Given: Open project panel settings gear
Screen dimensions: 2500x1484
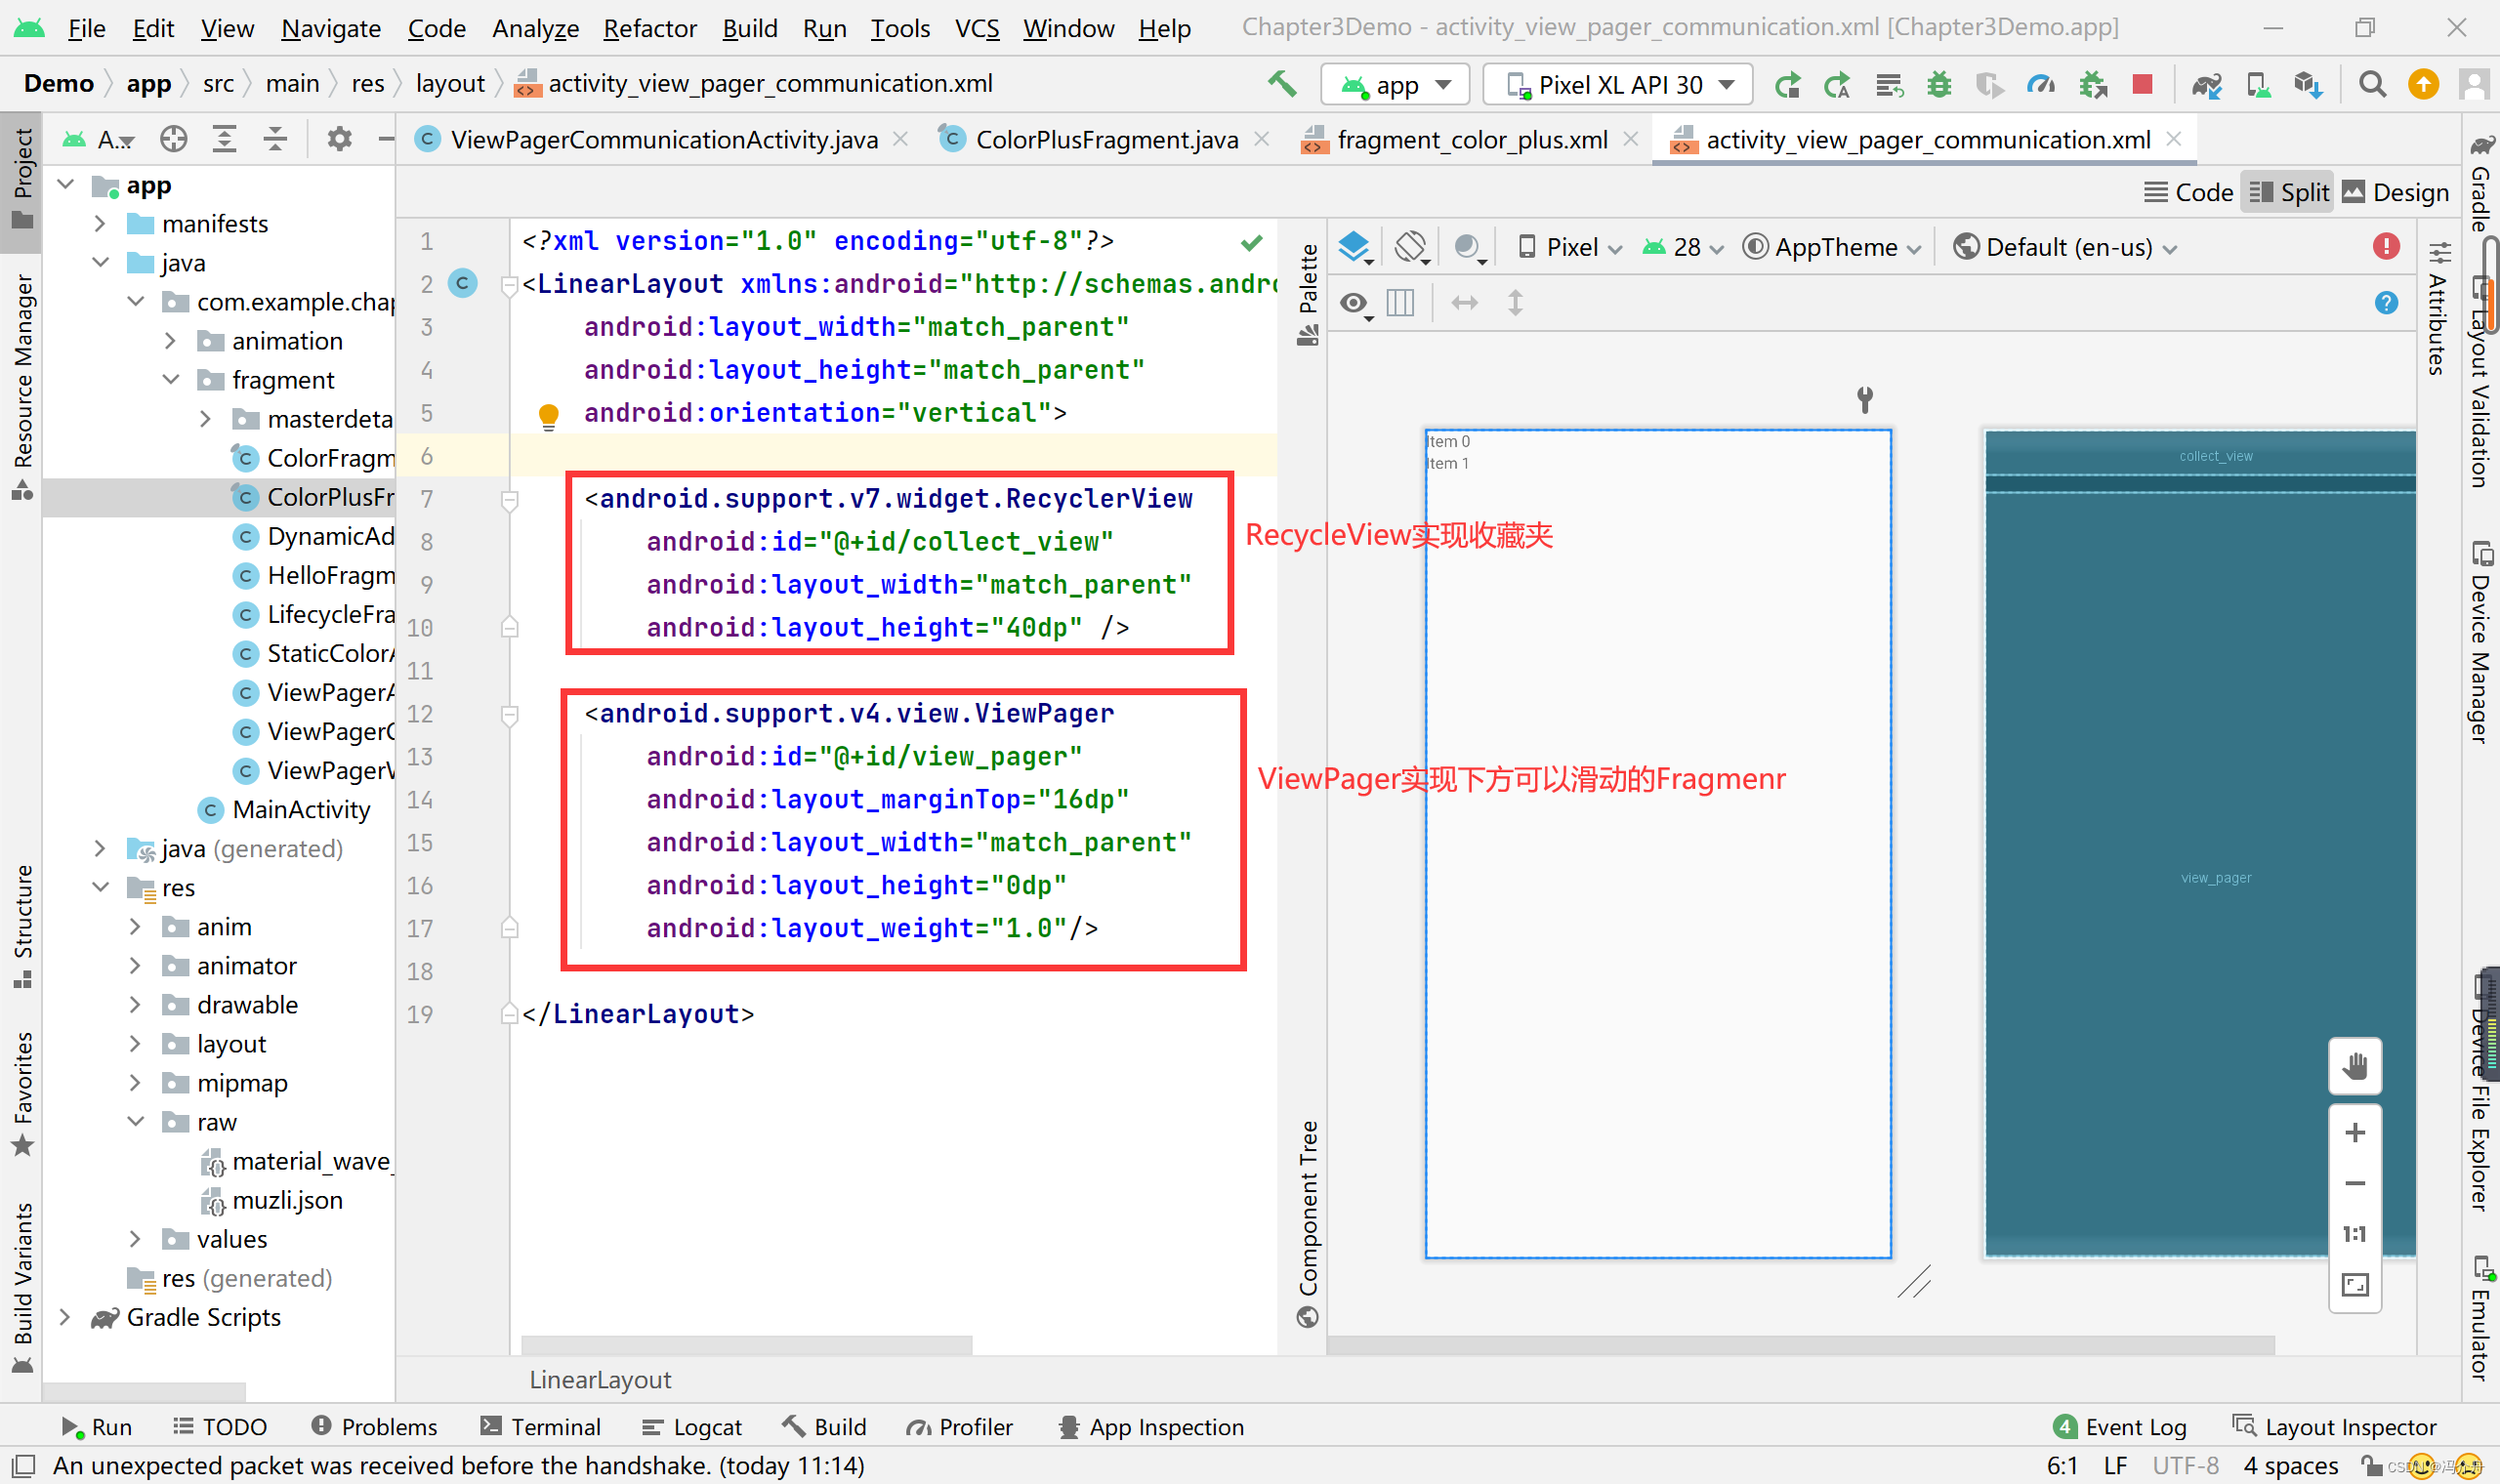Looking at the screenshot, I should pyautogui.click(x=340, y=139).
